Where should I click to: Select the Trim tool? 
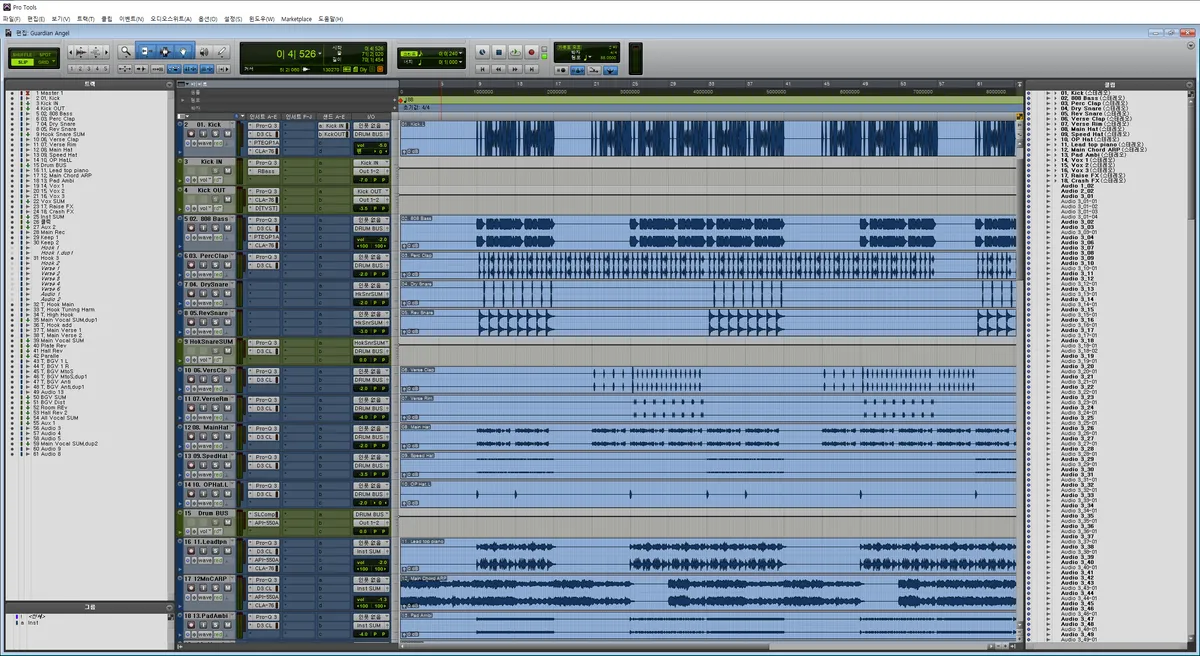(144, 51)
